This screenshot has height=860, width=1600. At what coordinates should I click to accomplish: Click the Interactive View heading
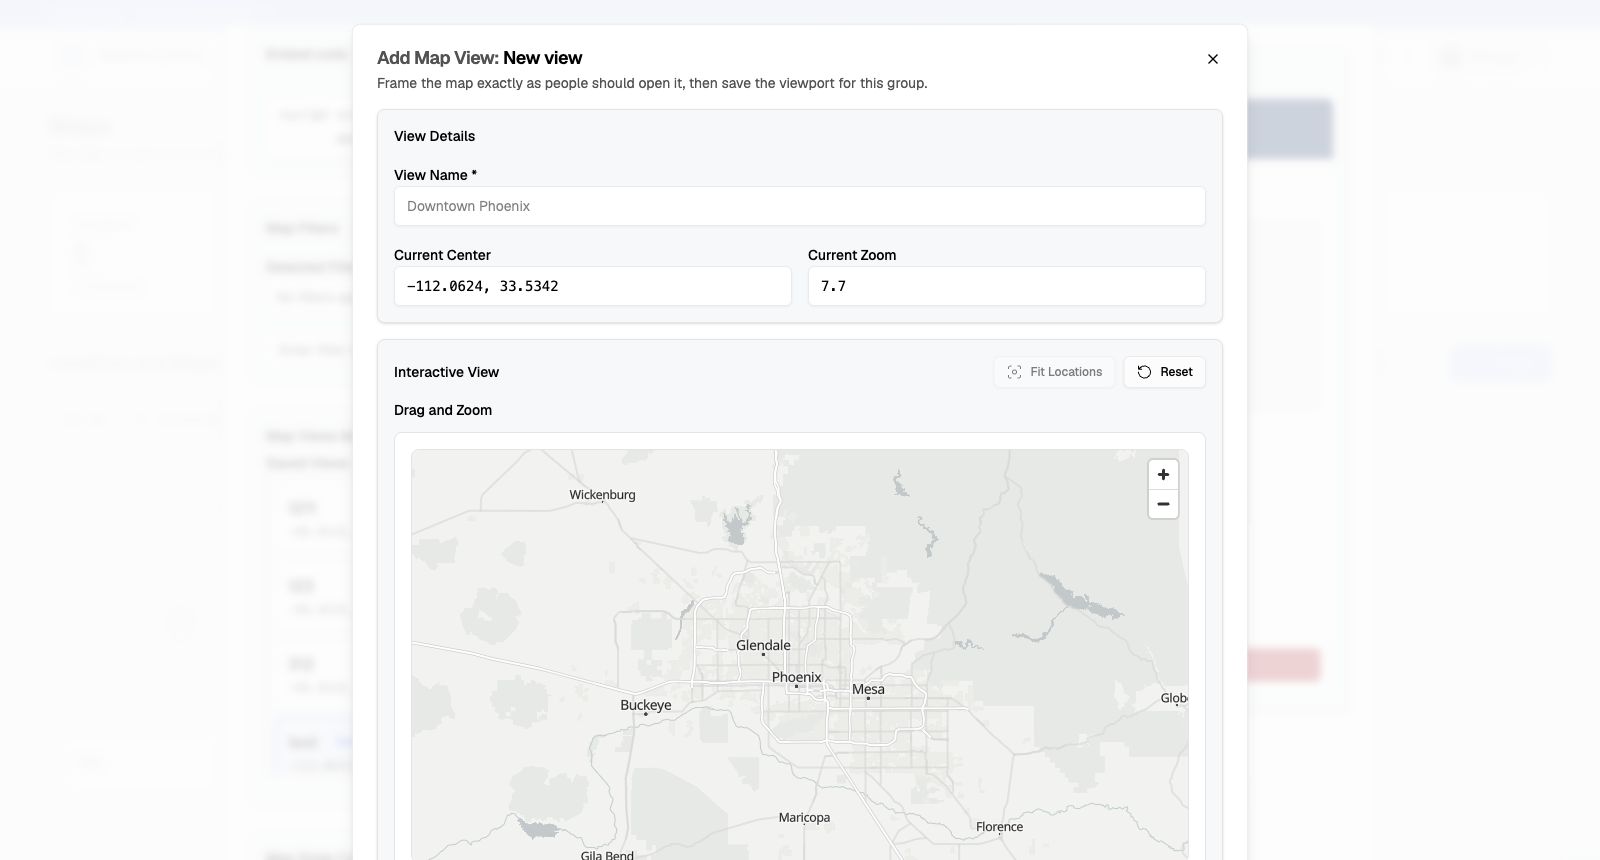coord(446,372)
